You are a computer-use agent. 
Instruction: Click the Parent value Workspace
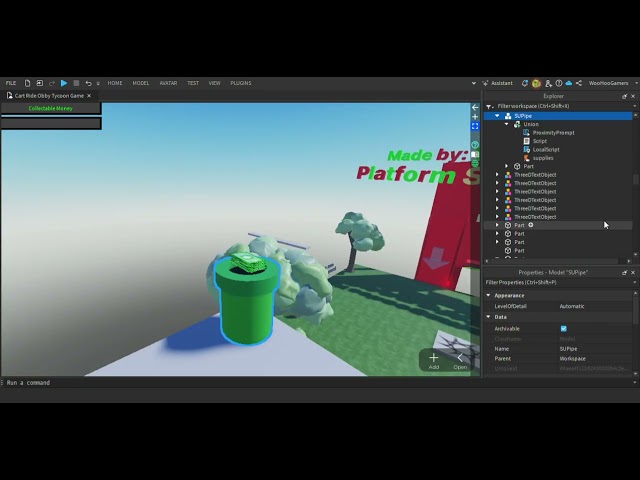(x=595, y=358)
